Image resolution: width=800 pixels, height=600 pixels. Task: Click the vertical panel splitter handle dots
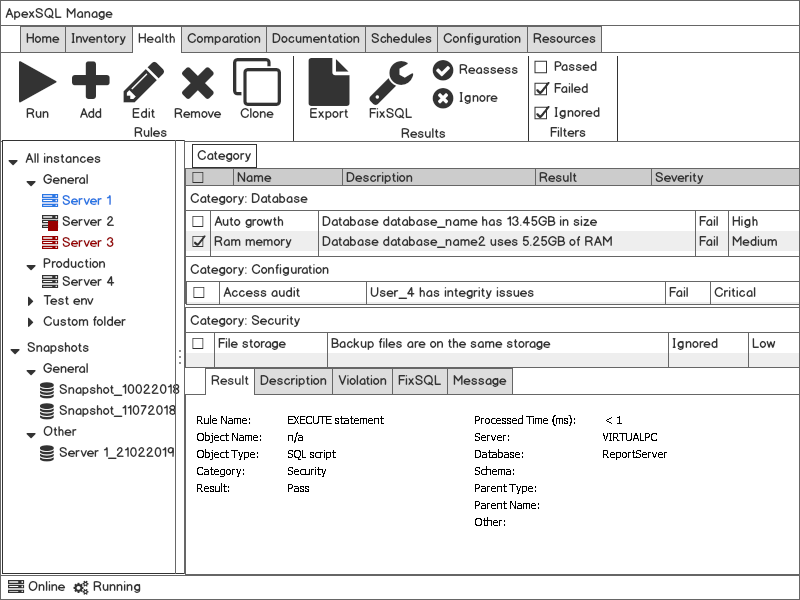[x=180, y=357]
